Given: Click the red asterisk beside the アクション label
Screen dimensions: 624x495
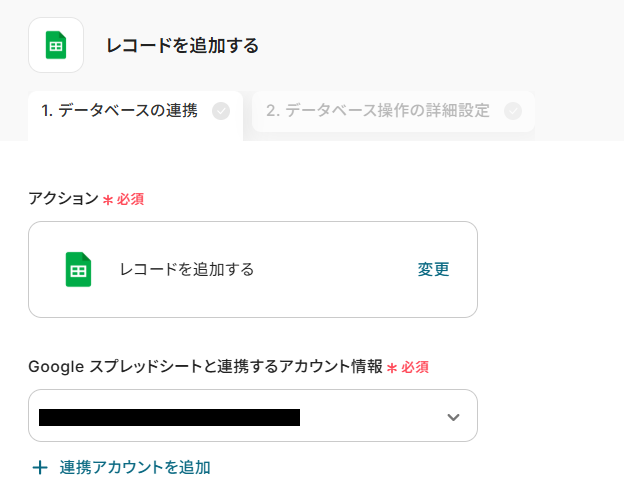Looking at the screenshot, I should [108, 199].
